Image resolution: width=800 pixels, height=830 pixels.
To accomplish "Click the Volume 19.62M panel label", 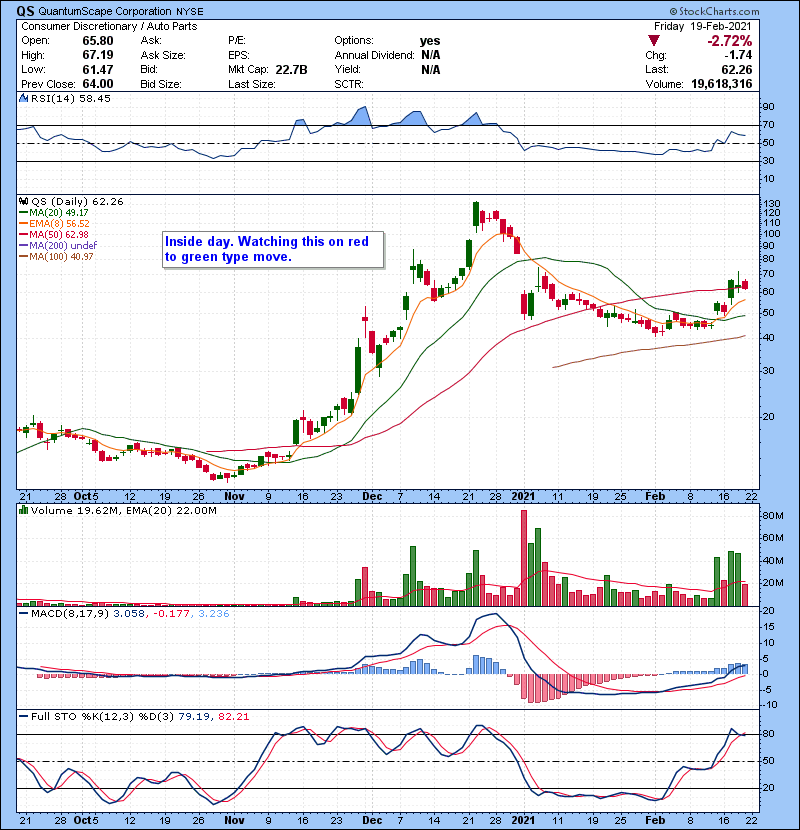I will click(x=123, y=511).
